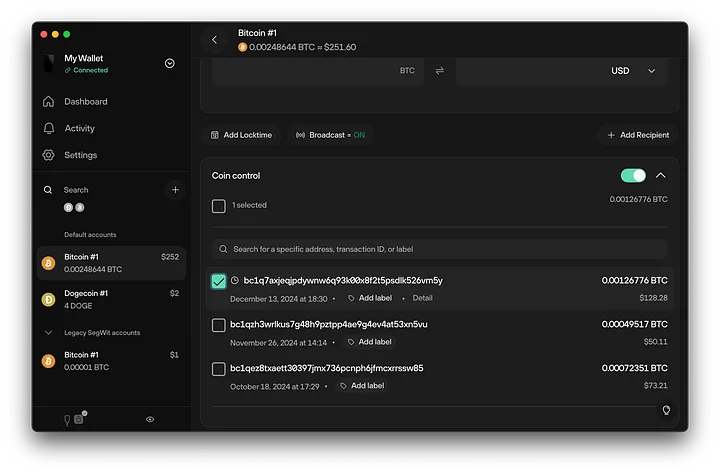Collapse the Legacy SegWit accounts group

pyautogui.click(x=48, y=332)
